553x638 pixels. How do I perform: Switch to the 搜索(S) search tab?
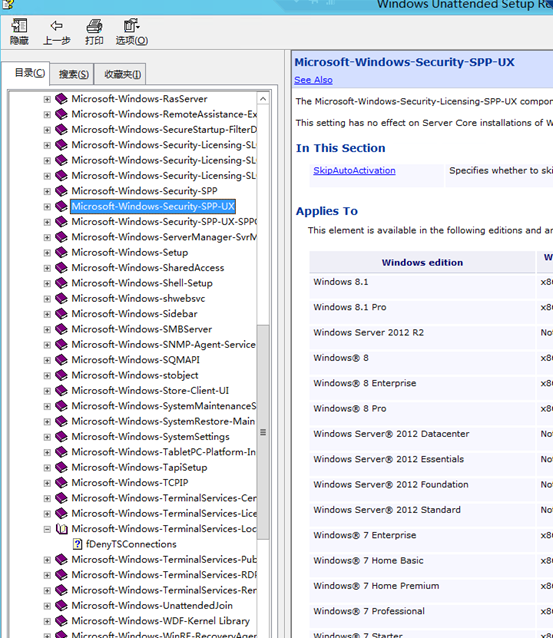pyautogui.click(x=72, y=74)
